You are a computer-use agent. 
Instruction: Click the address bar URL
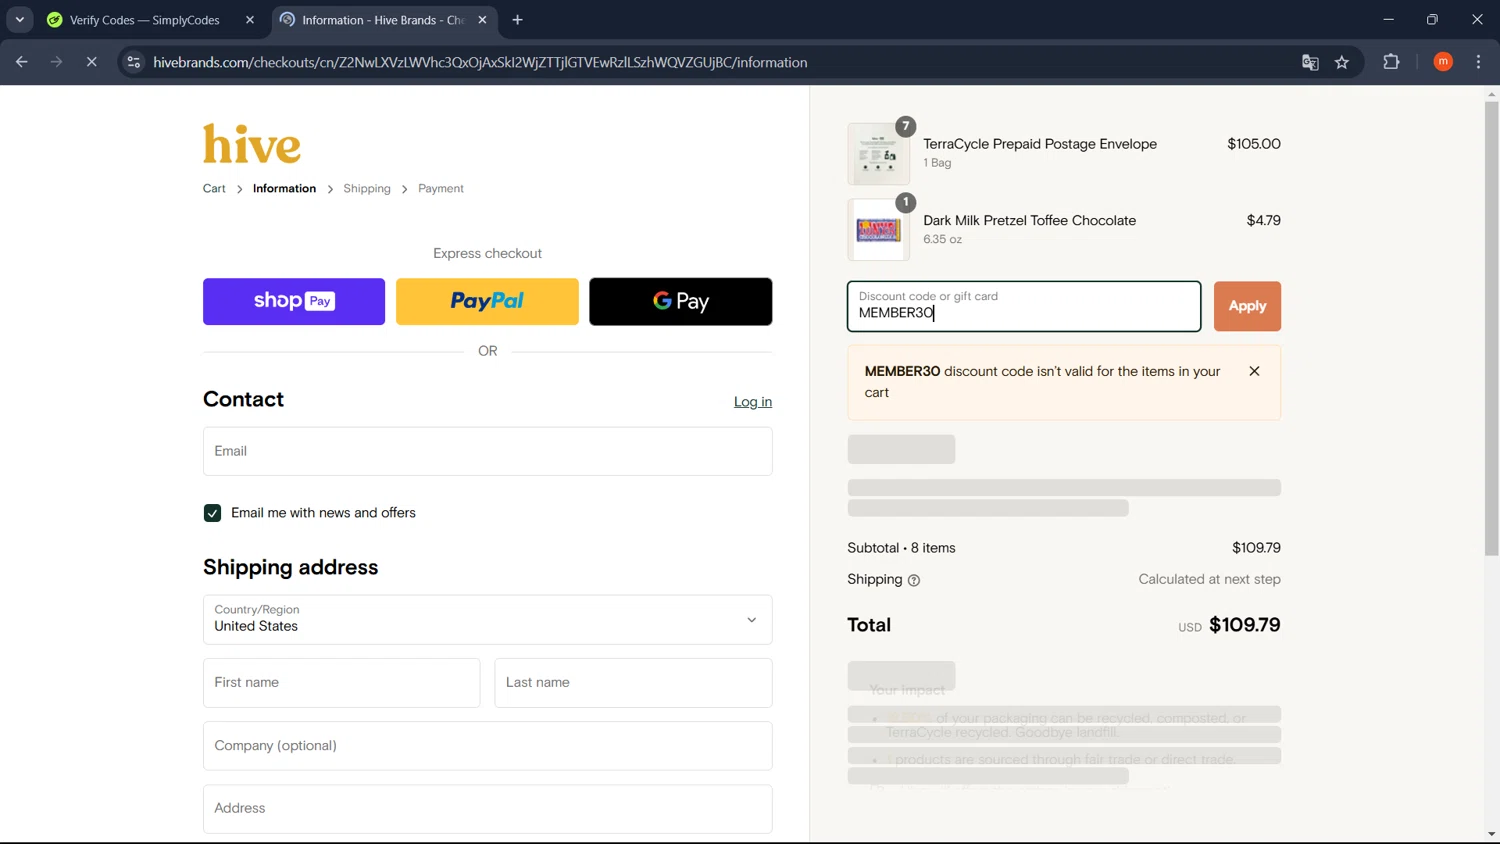point(480,62)
